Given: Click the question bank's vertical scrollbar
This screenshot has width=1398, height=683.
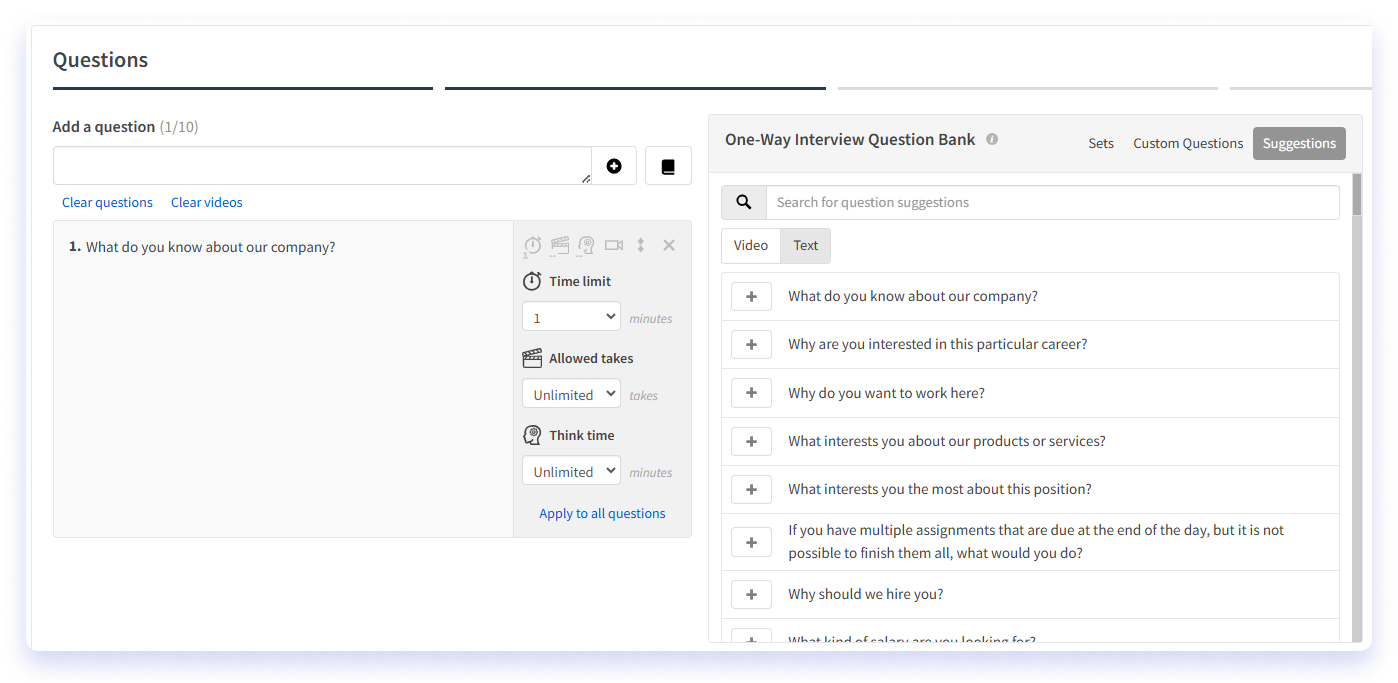Looking at the screenshot, I should 1357,400.
